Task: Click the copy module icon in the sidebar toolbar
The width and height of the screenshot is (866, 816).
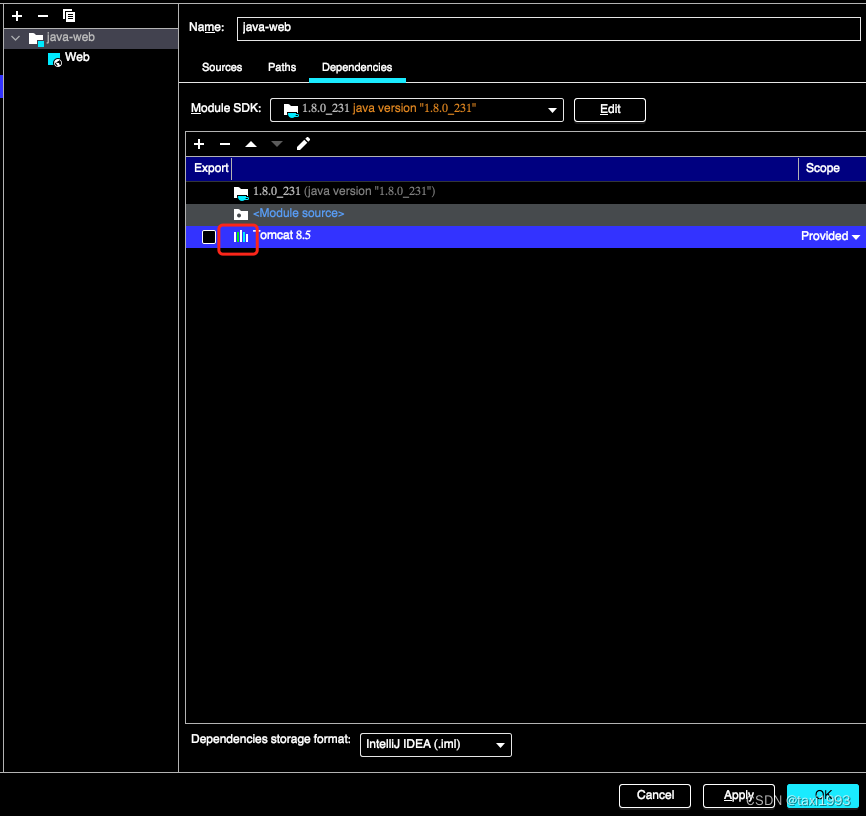Action: [68, 15]
